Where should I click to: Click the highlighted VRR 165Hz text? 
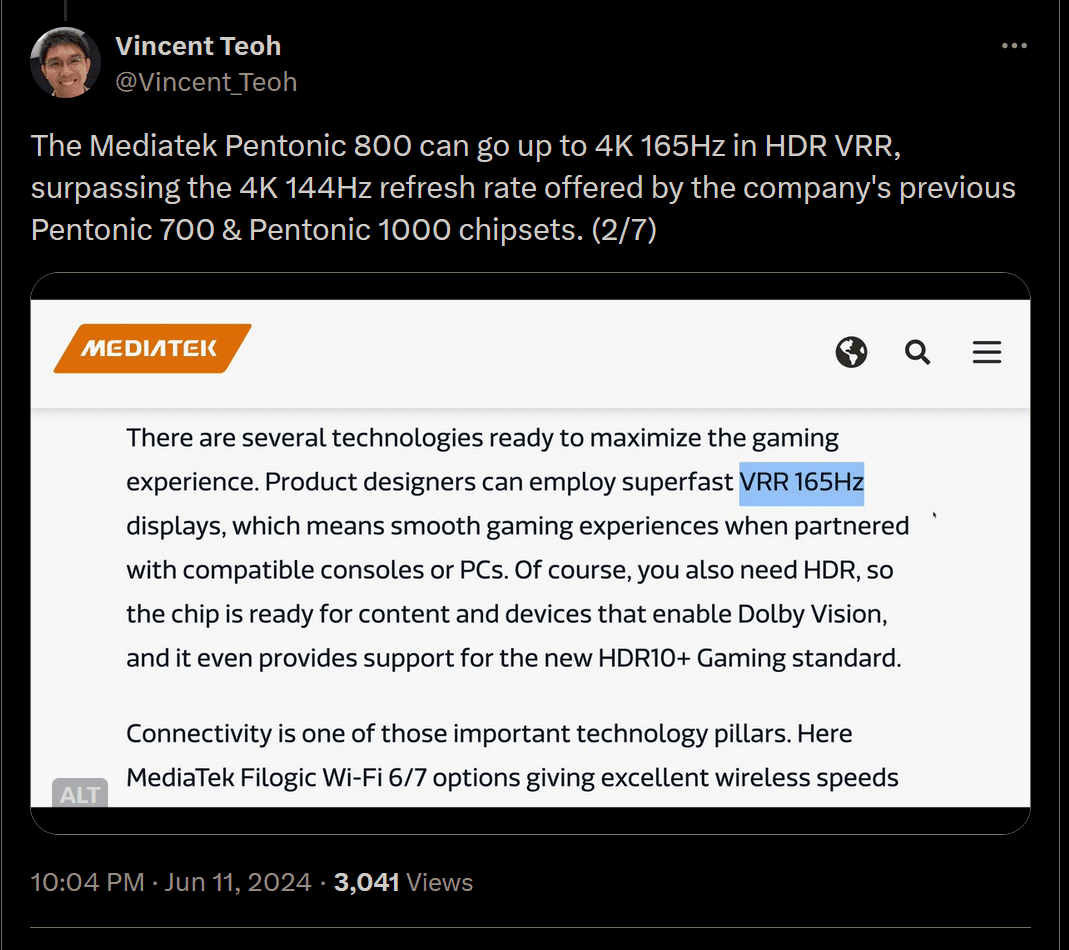coord(802,483)
